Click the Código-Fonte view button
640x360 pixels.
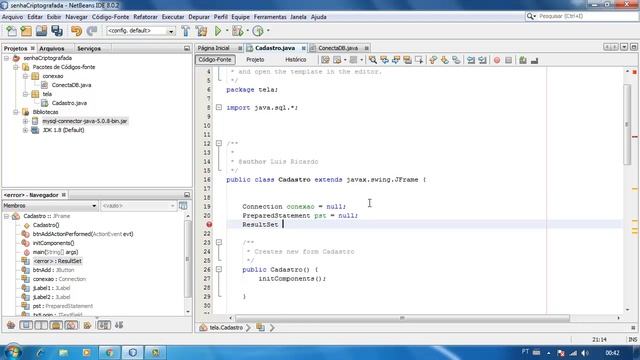coord(215,60)
